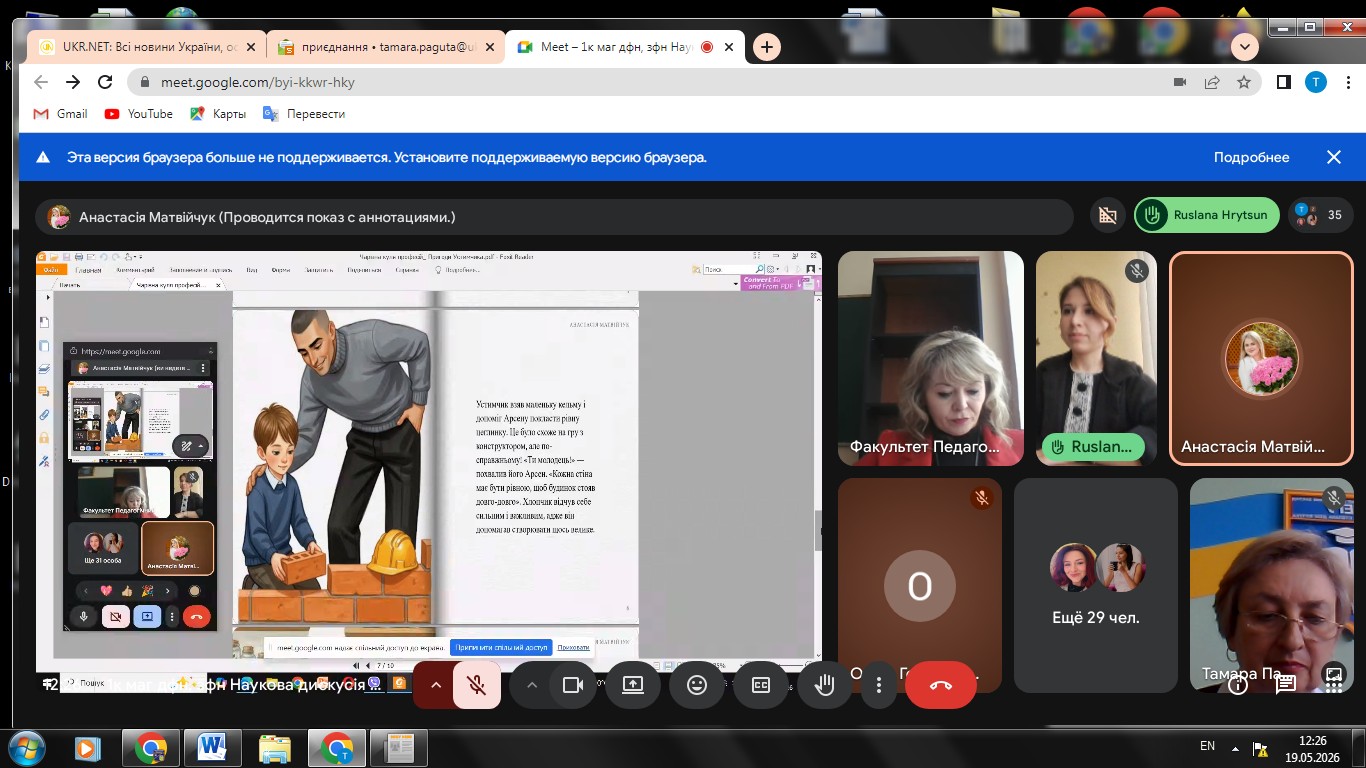Select Анастасія Матвійчук participant tile
The height and width of the screenshot is (768, 1366).
(x=1261, y=358)
